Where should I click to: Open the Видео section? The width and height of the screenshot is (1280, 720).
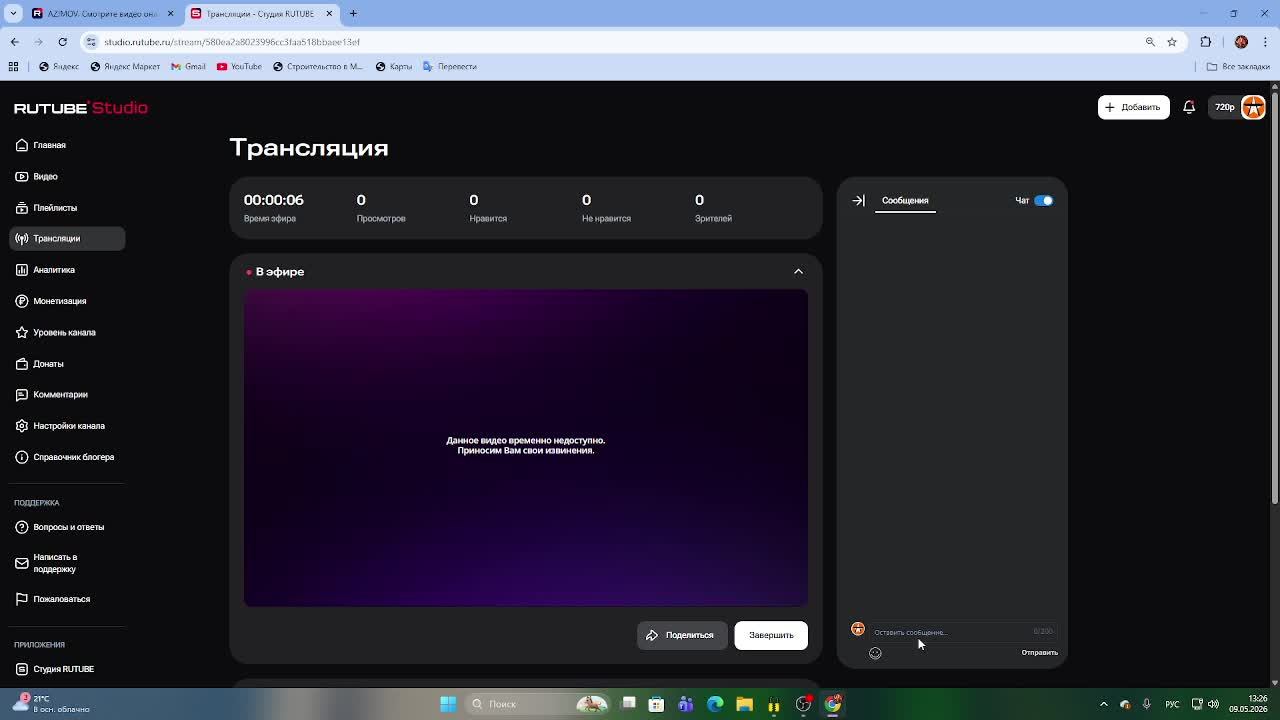click(37, 176)
